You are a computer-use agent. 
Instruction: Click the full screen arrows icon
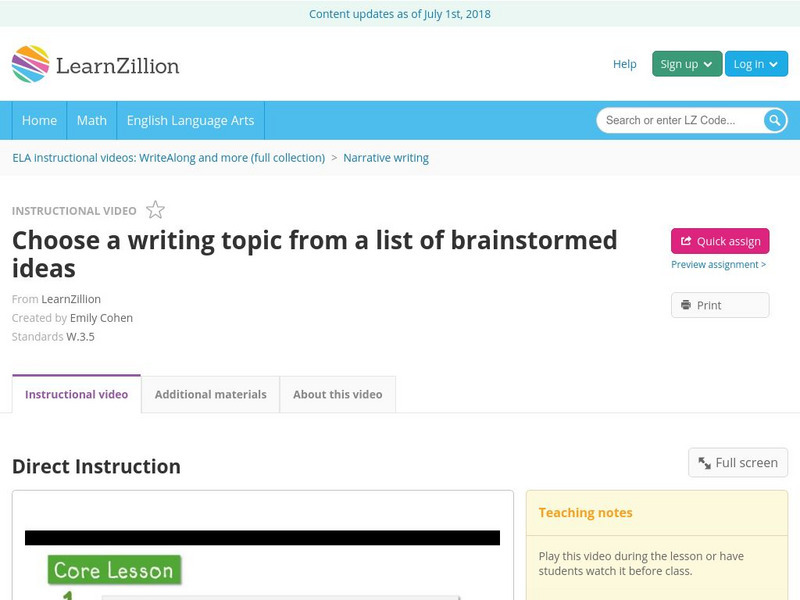pyautogui.click(x=704, y=462)
